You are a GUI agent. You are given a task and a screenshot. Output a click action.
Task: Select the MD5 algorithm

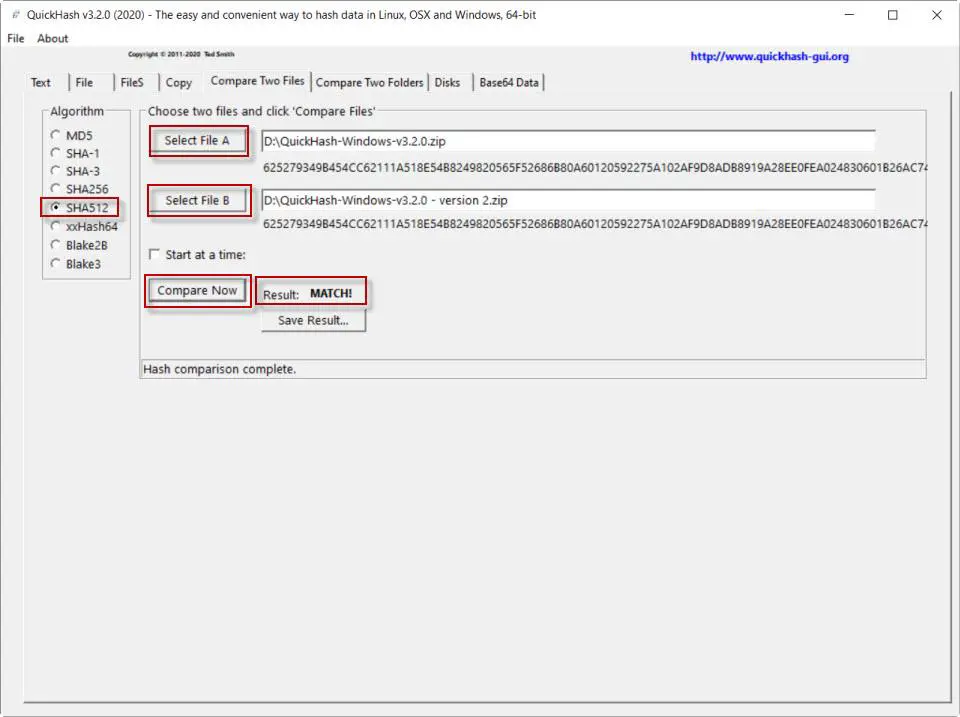pyautogui.click(x=72, y=135)
